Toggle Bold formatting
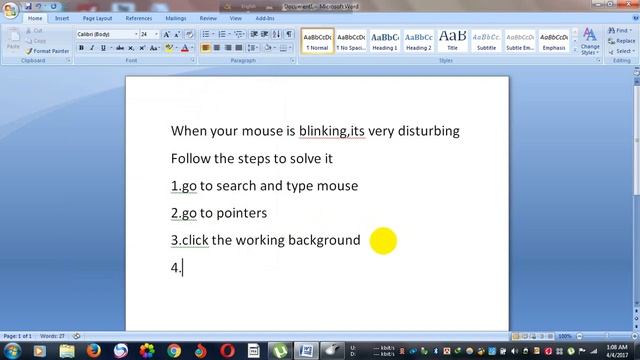 point(81,48)
